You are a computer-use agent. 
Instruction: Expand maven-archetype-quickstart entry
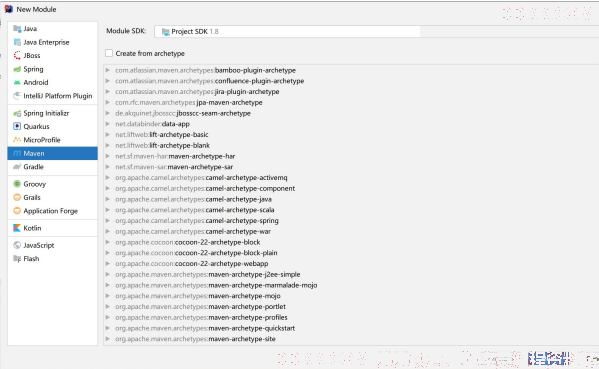pos(108,328)
